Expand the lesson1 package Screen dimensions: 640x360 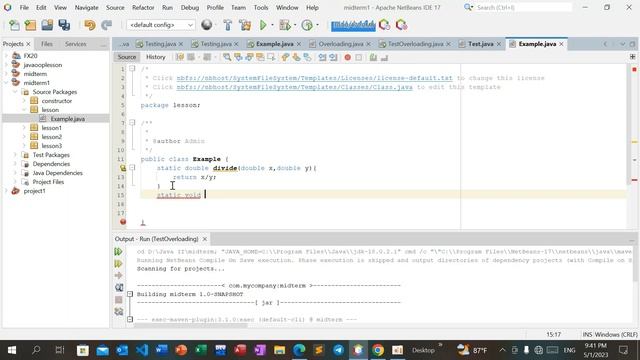pyautogui.click(x=24, y=128)
